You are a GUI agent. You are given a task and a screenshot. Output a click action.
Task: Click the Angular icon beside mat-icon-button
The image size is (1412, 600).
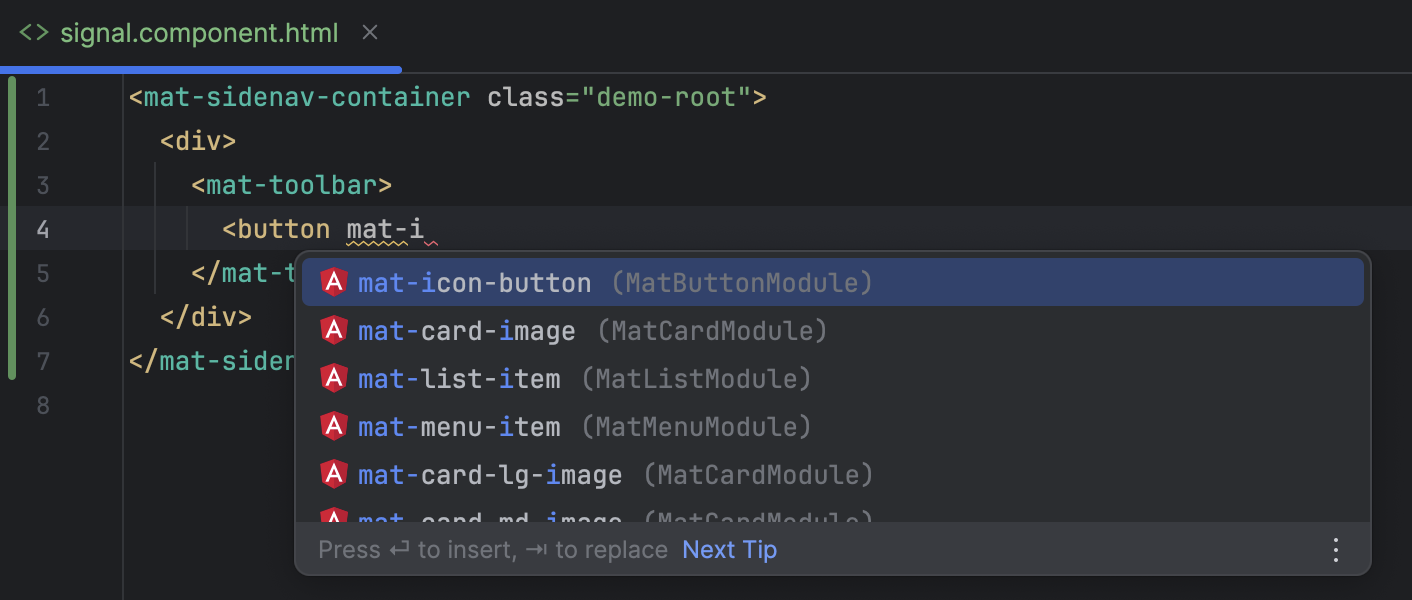pos(334,282)
